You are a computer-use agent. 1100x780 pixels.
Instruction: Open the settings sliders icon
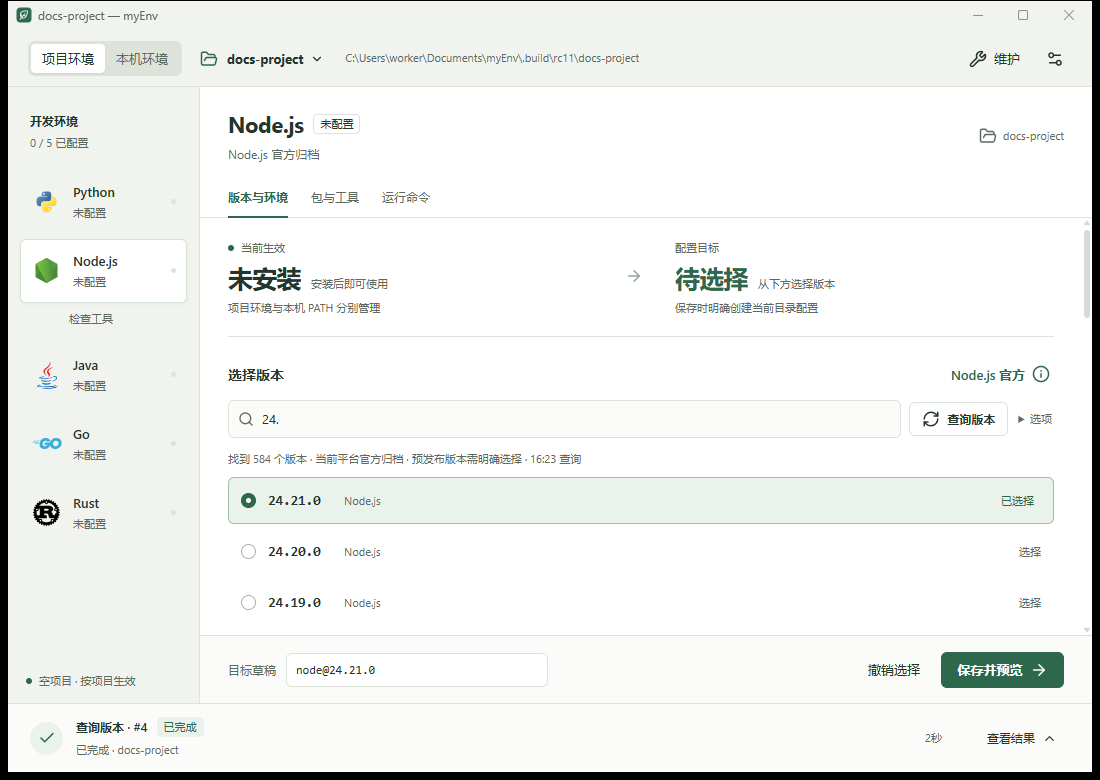pos(1054,59)
